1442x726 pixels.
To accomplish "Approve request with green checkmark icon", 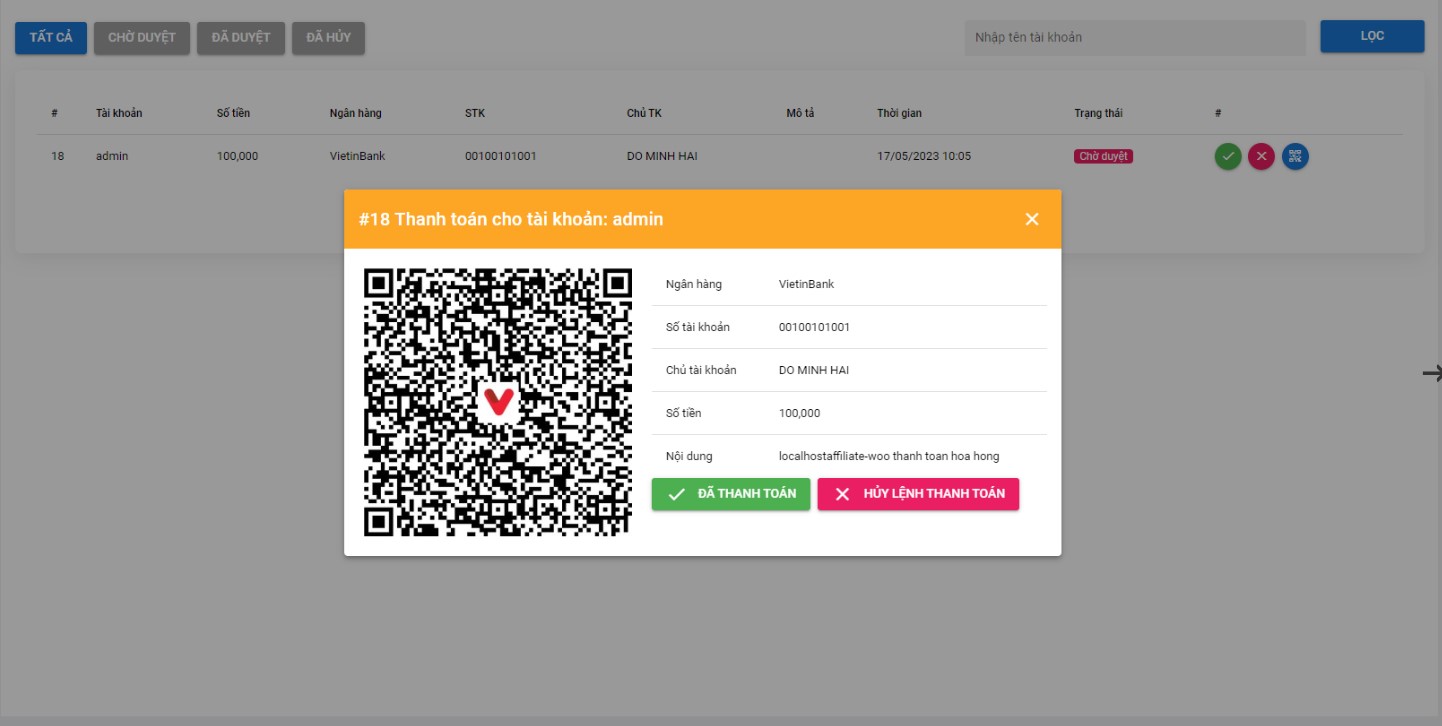I will coord(1228,156).
